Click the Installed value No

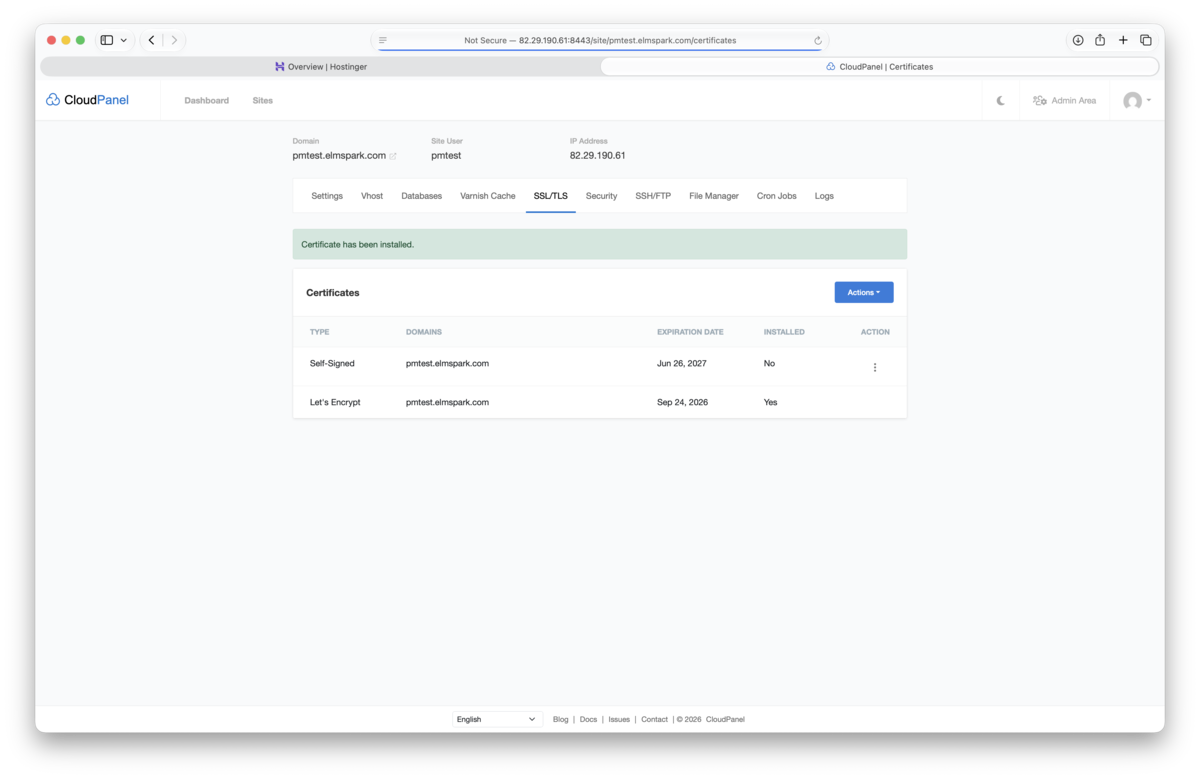(769, 363)
